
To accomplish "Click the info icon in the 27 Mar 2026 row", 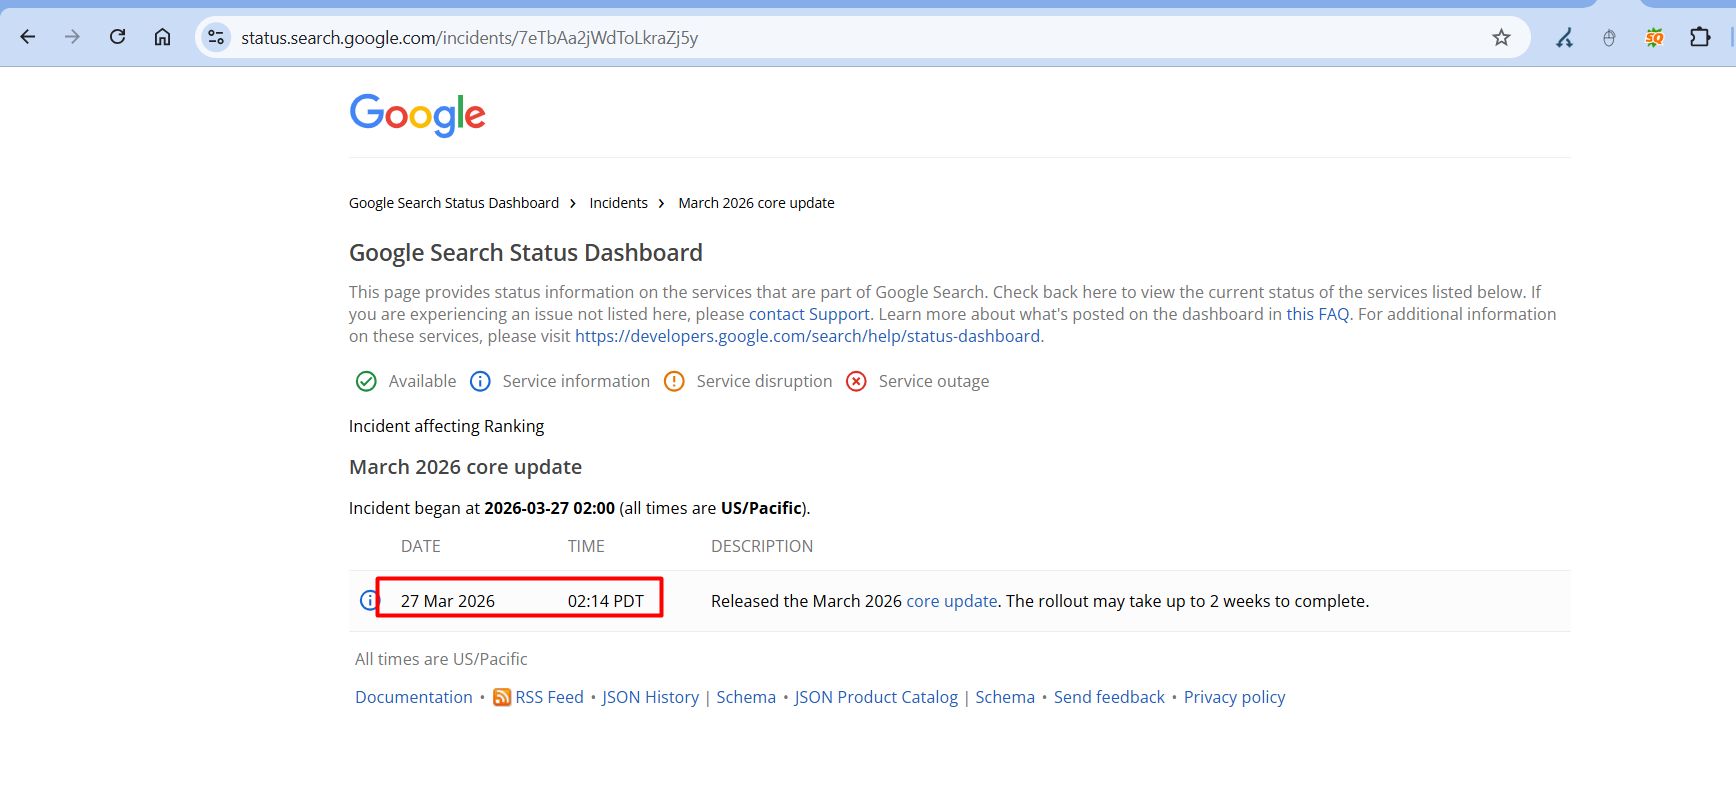I will (x=369, y=600).
